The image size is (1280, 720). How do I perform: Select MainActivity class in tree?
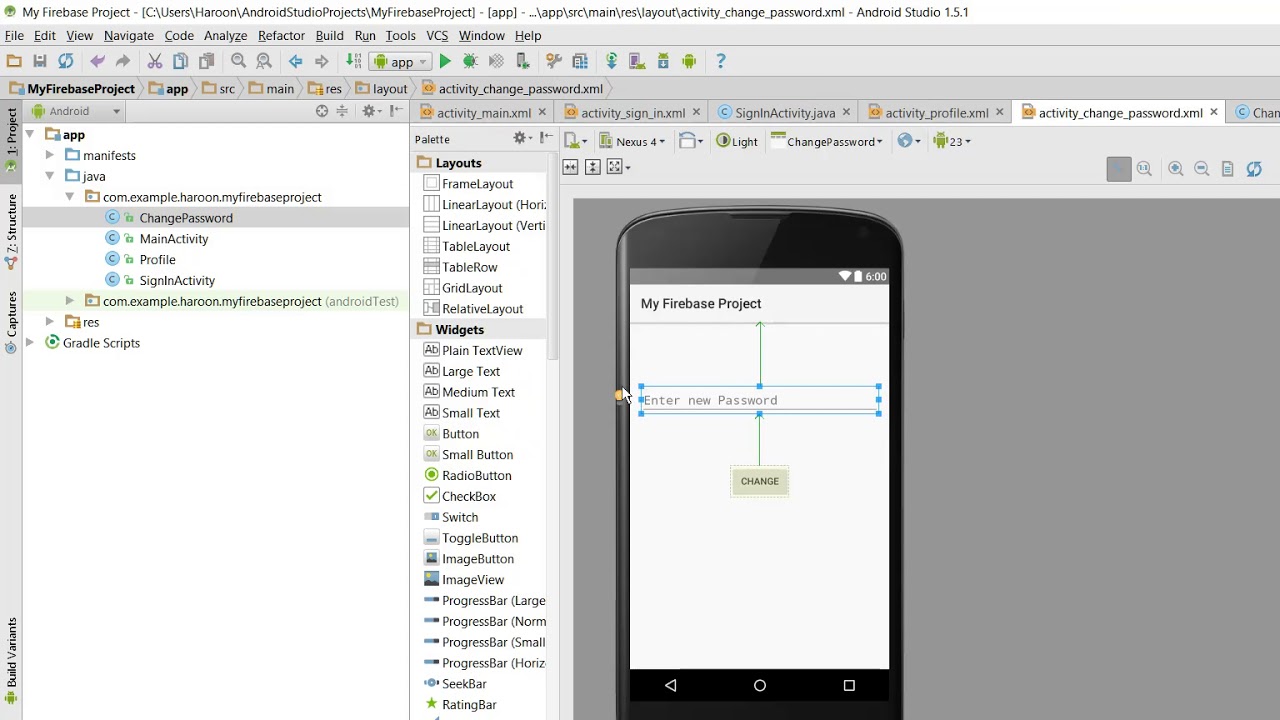click(x=174, y=239)
